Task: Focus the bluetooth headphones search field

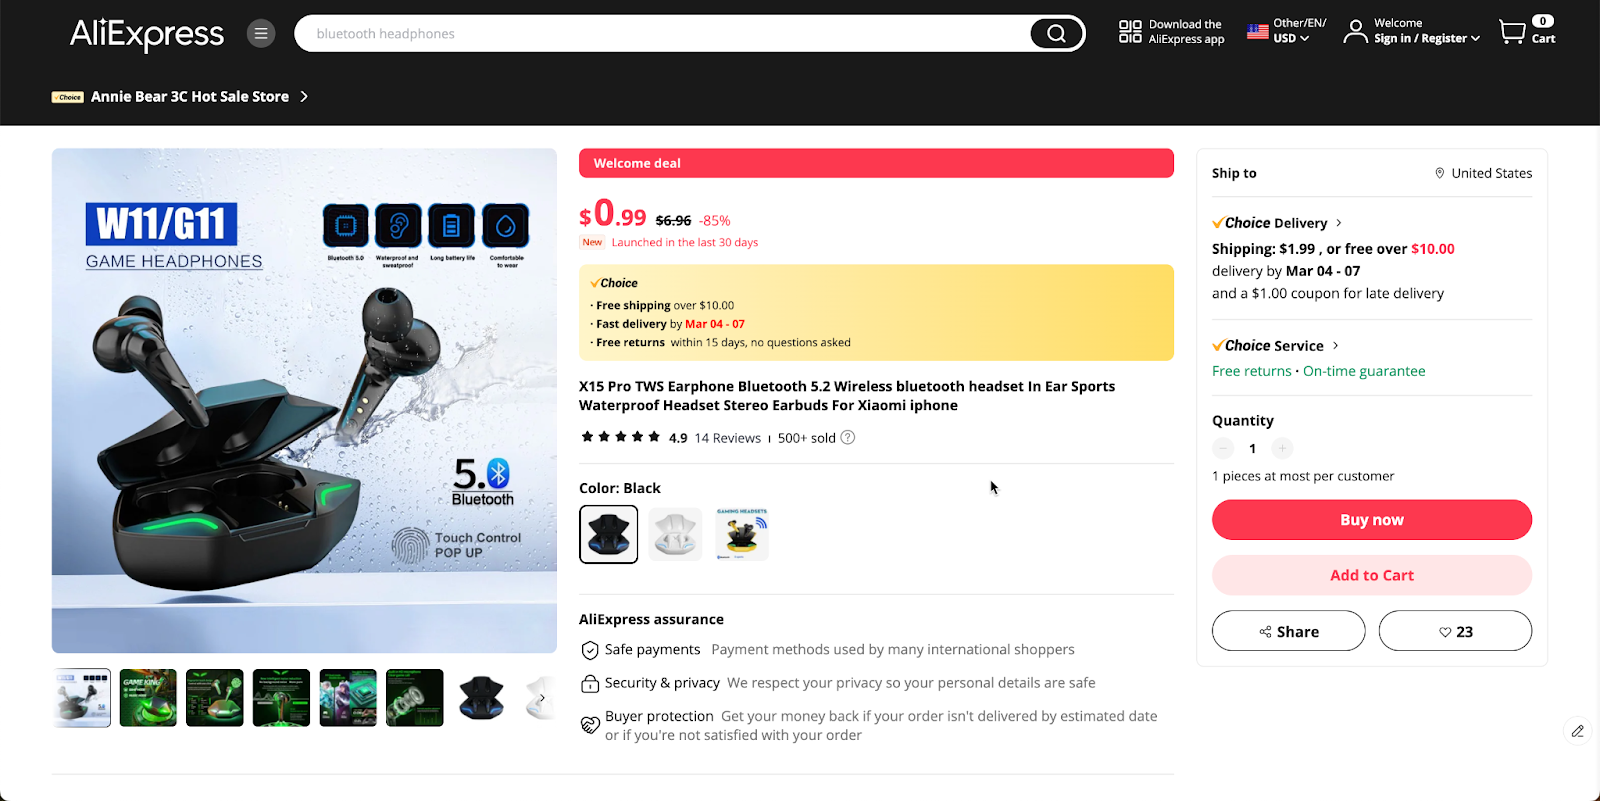Action: click(x=665, y=34)
